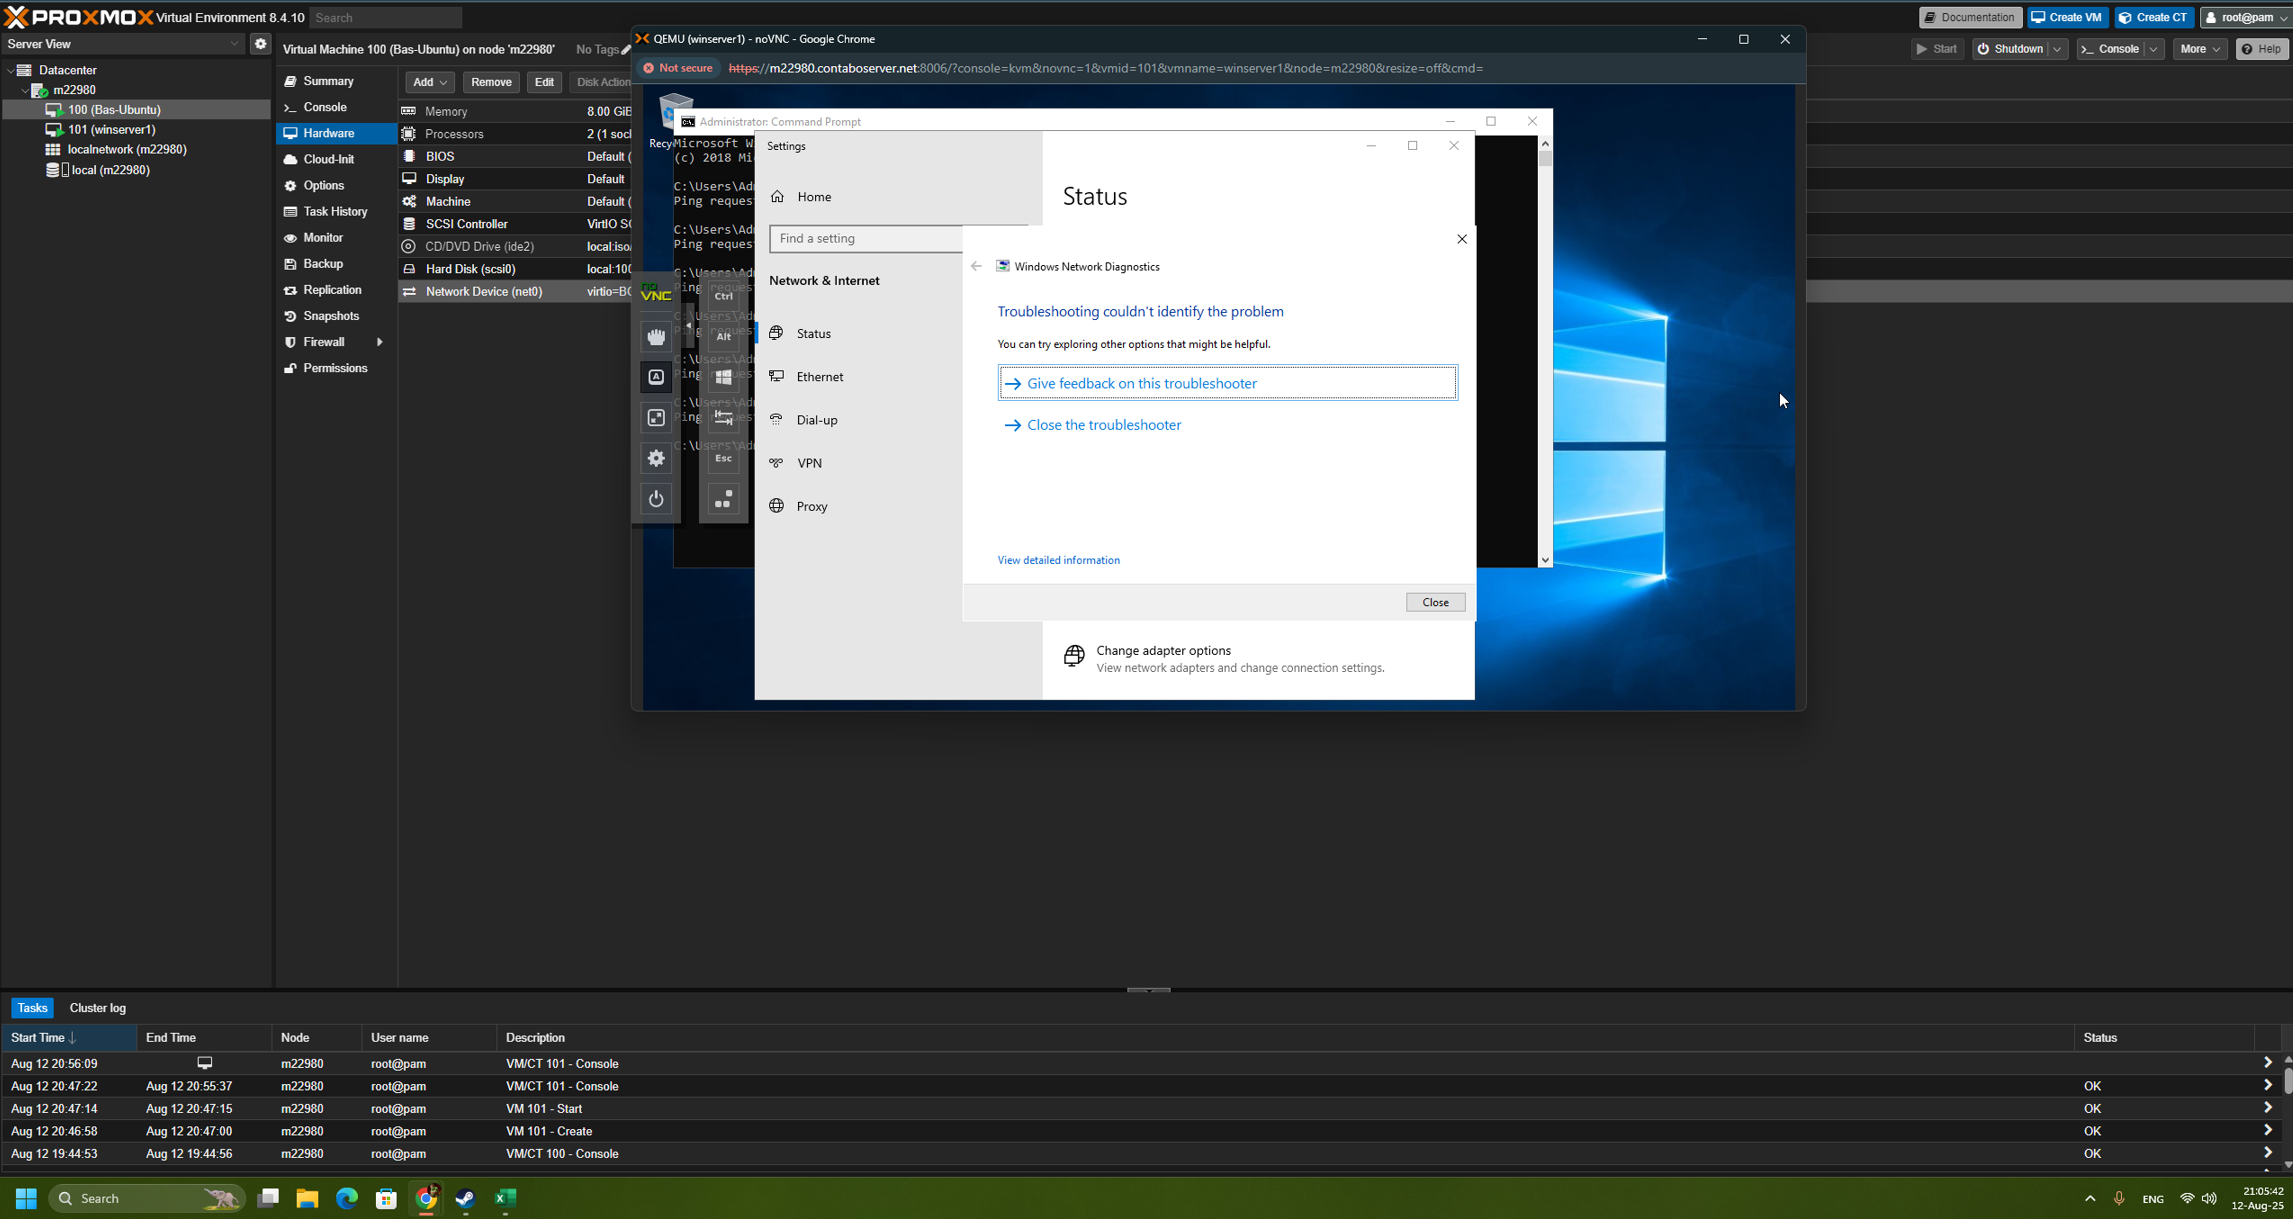This screenshot has height=1219, width=2293.
Task: Select local (m22980) storage in tree
Action: point(110,170)
